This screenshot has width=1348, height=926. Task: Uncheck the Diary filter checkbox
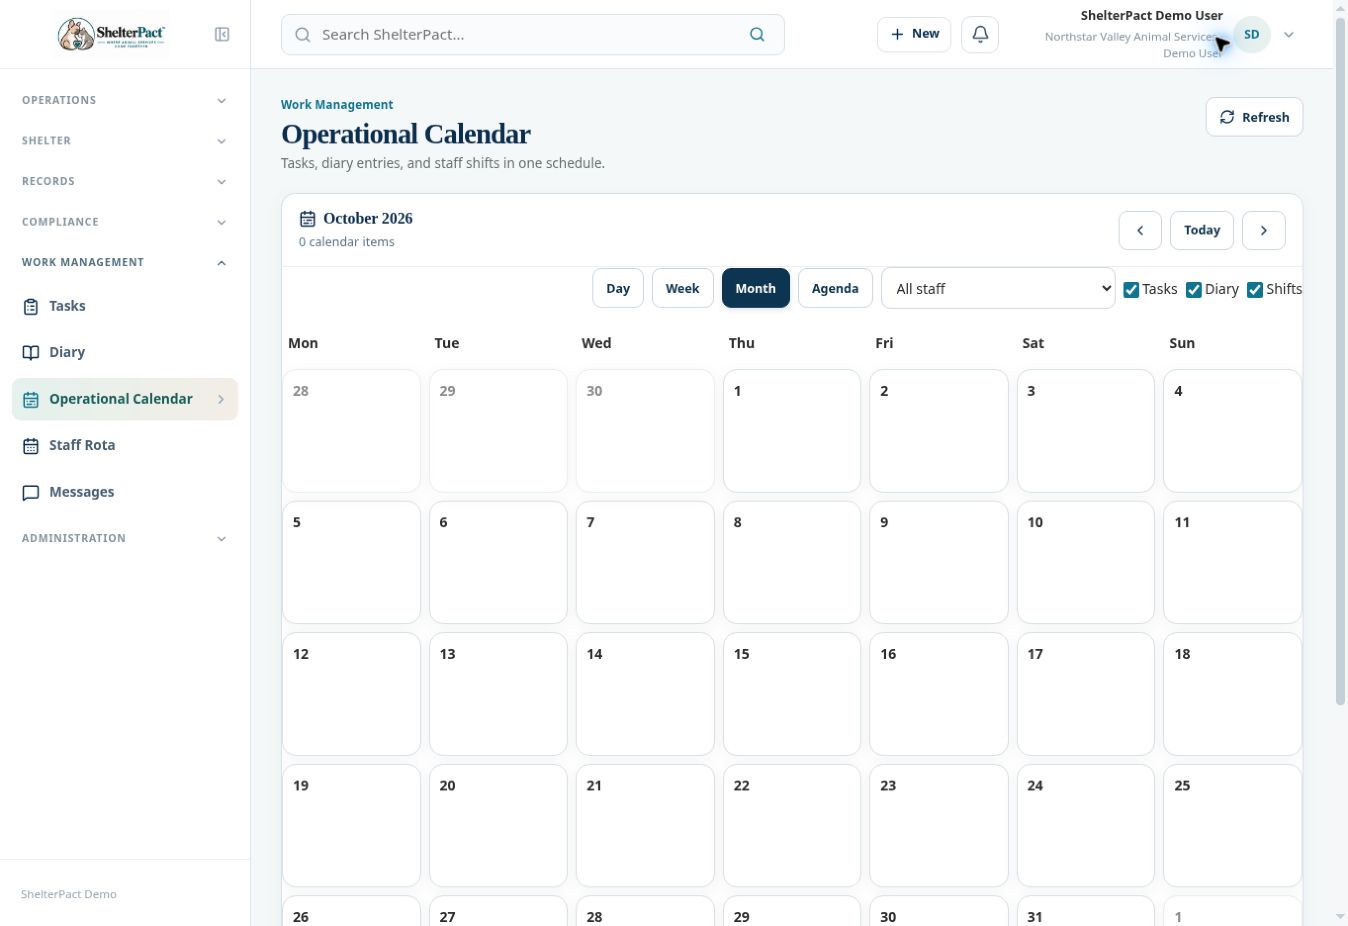click(1194, 289)
